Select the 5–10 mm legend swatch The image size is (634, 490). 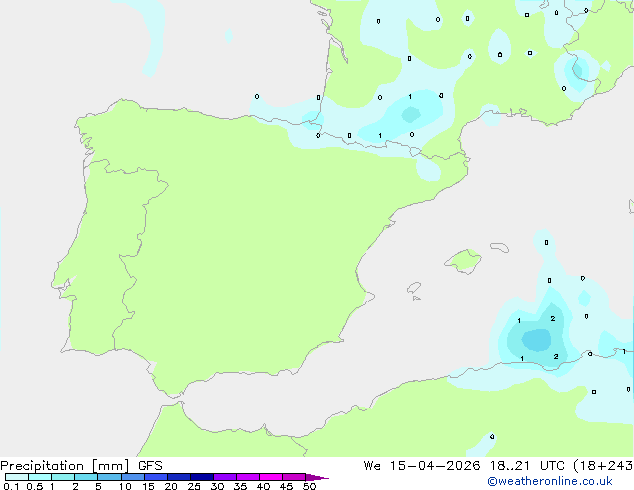tap(109, 477)
